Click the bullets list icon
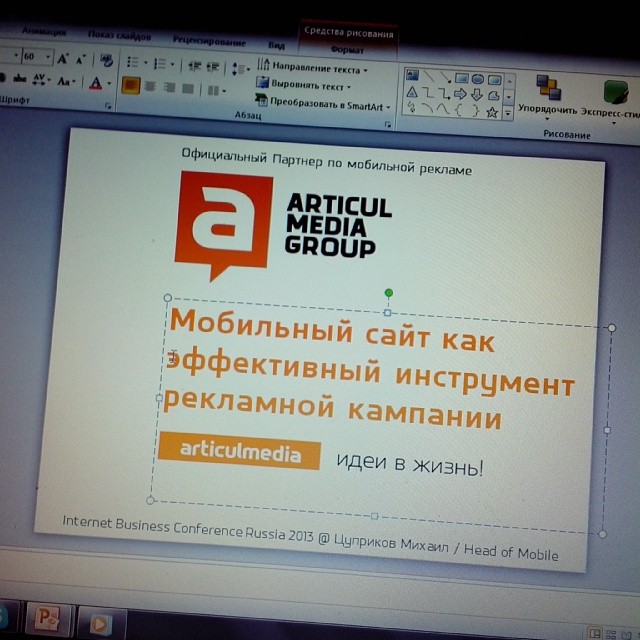This screenshot has height=640, width=640. pos(133,62)
